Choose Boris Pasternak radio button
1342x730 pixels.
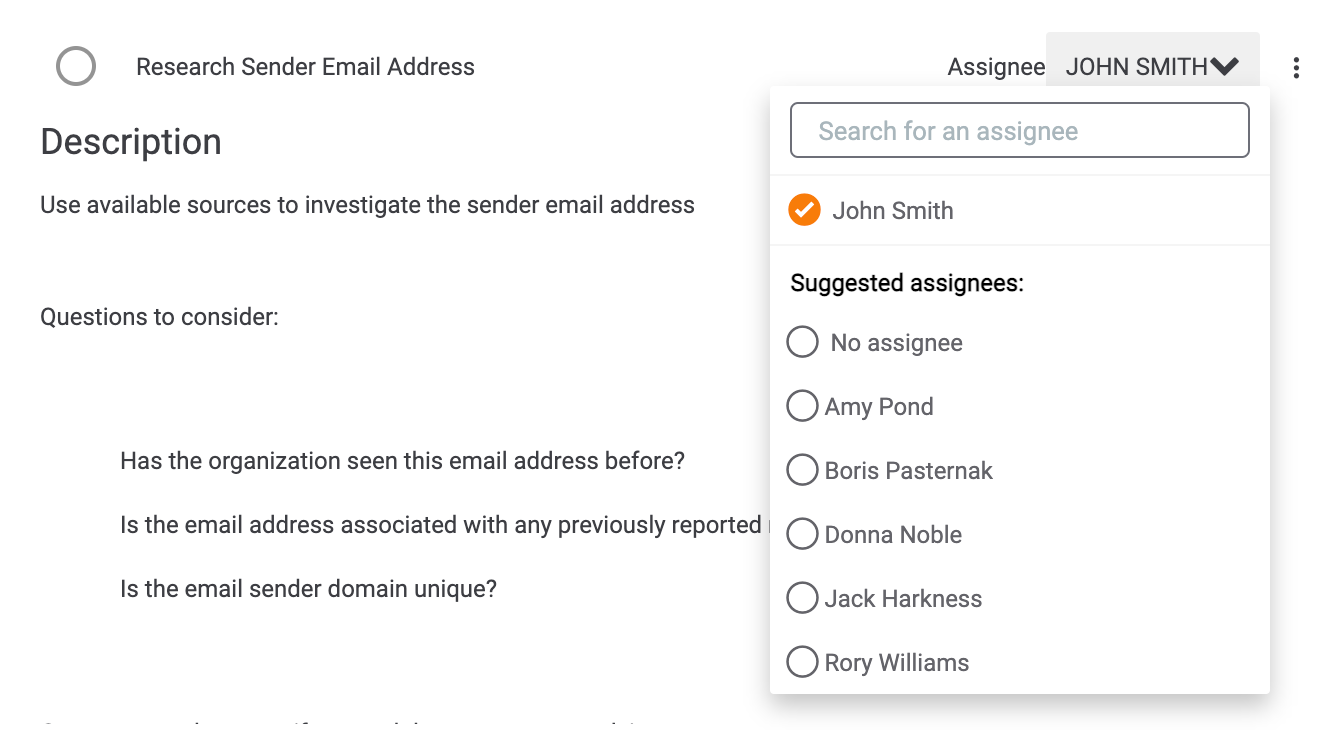pos(802,470)
